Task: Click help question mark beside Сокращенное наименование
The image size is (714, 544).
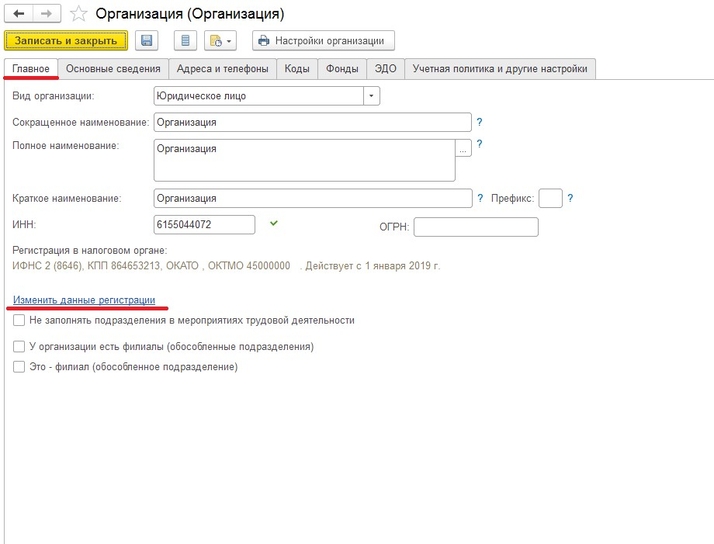Action: [480, 122]
